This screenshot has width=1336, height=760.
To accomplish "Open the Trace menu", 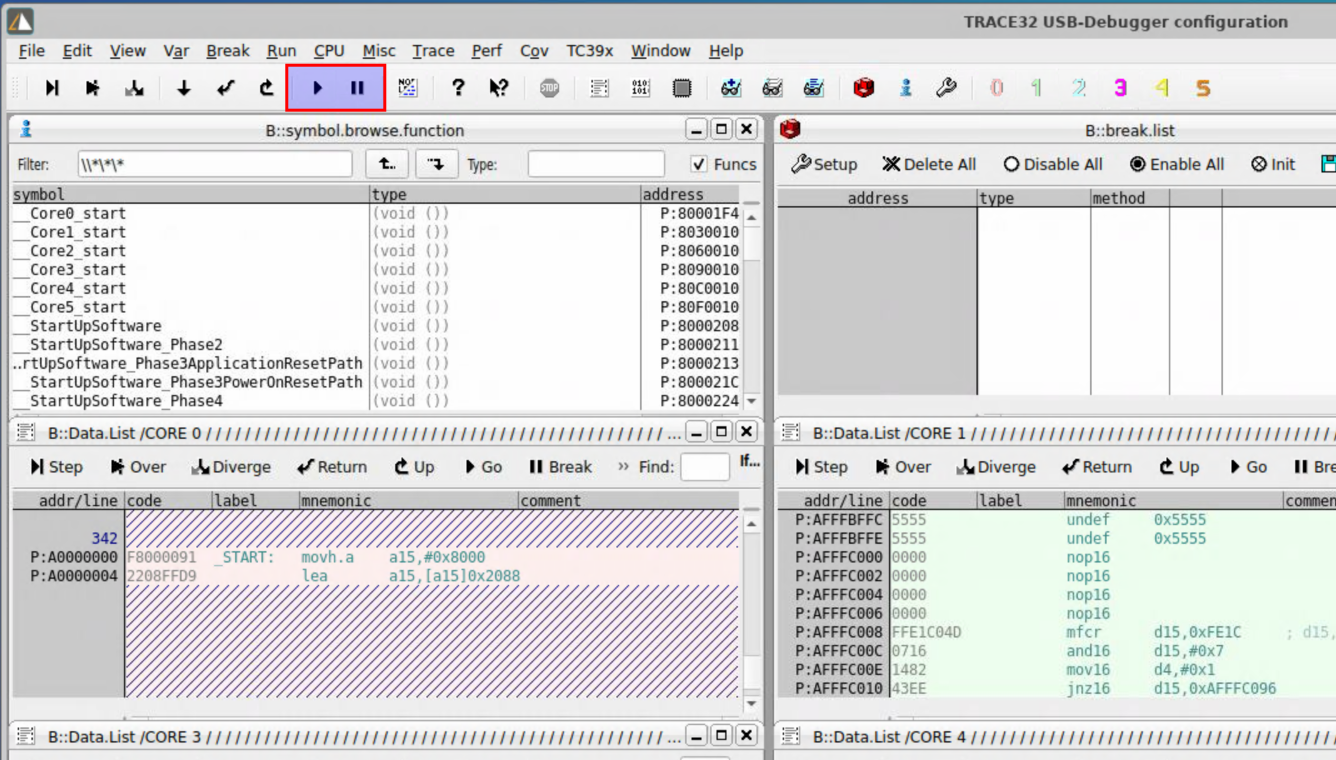I will coord(433,51).
